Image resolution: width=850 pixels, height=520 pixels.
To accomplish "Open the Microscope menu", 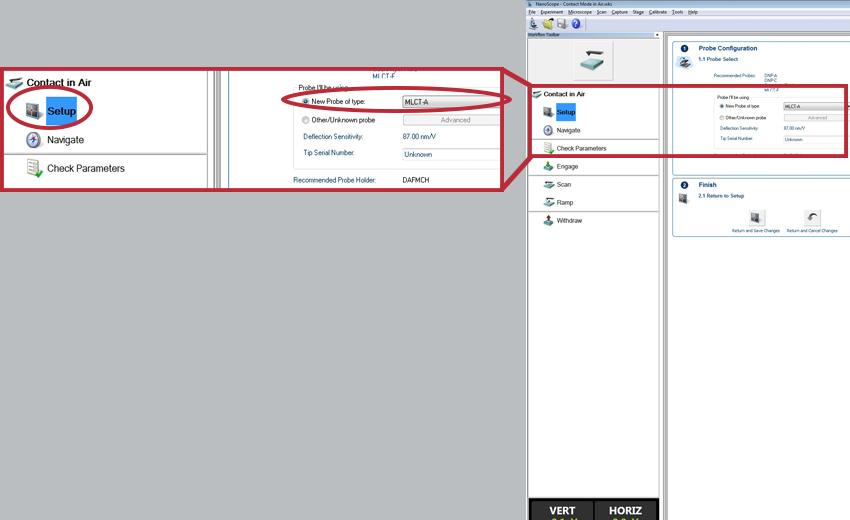I will 579,12.
